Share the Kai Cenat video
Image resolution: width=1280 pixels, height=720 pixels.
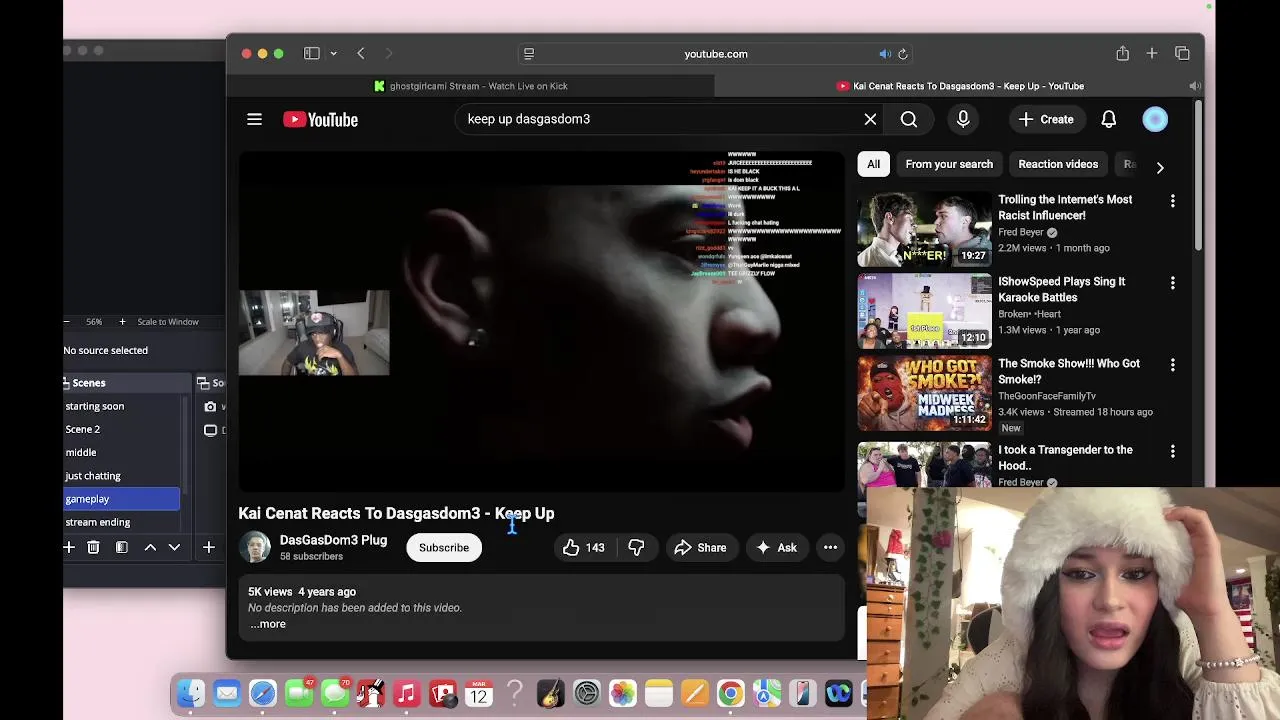tap(700, 547)
